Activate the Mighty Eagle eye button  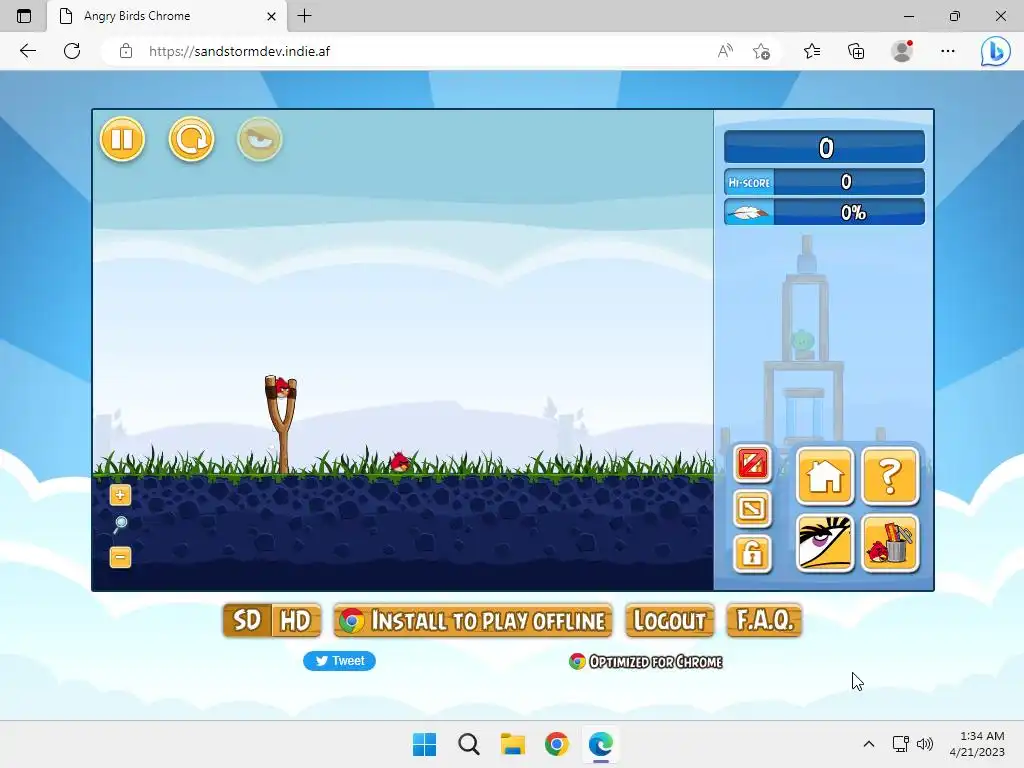(x=260, y=139)
